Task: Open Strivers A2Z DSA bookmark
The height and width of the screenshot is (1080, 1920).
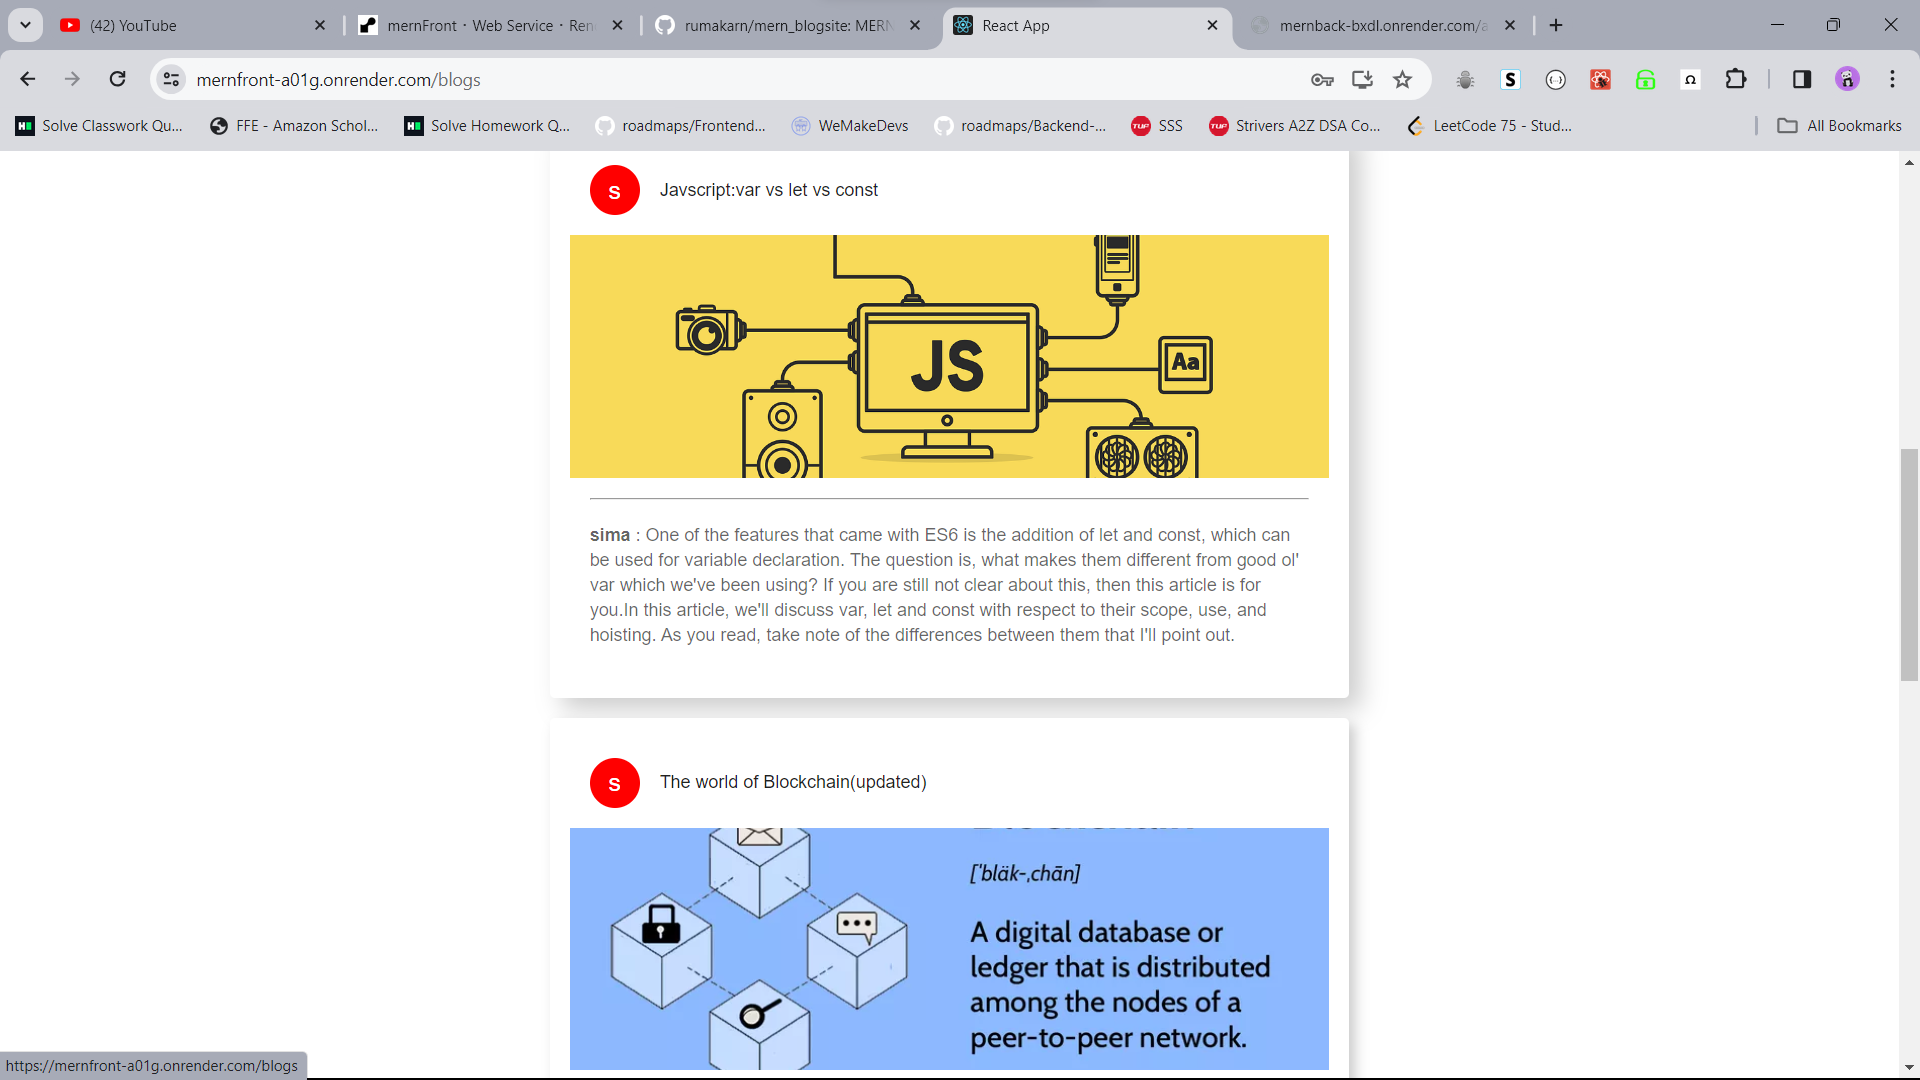Action: click(1294, 125)
